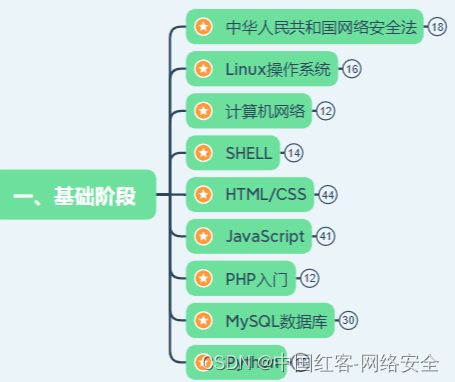Expand the 12-count badge next to PHP入门
455x382 pixels.
310,278
